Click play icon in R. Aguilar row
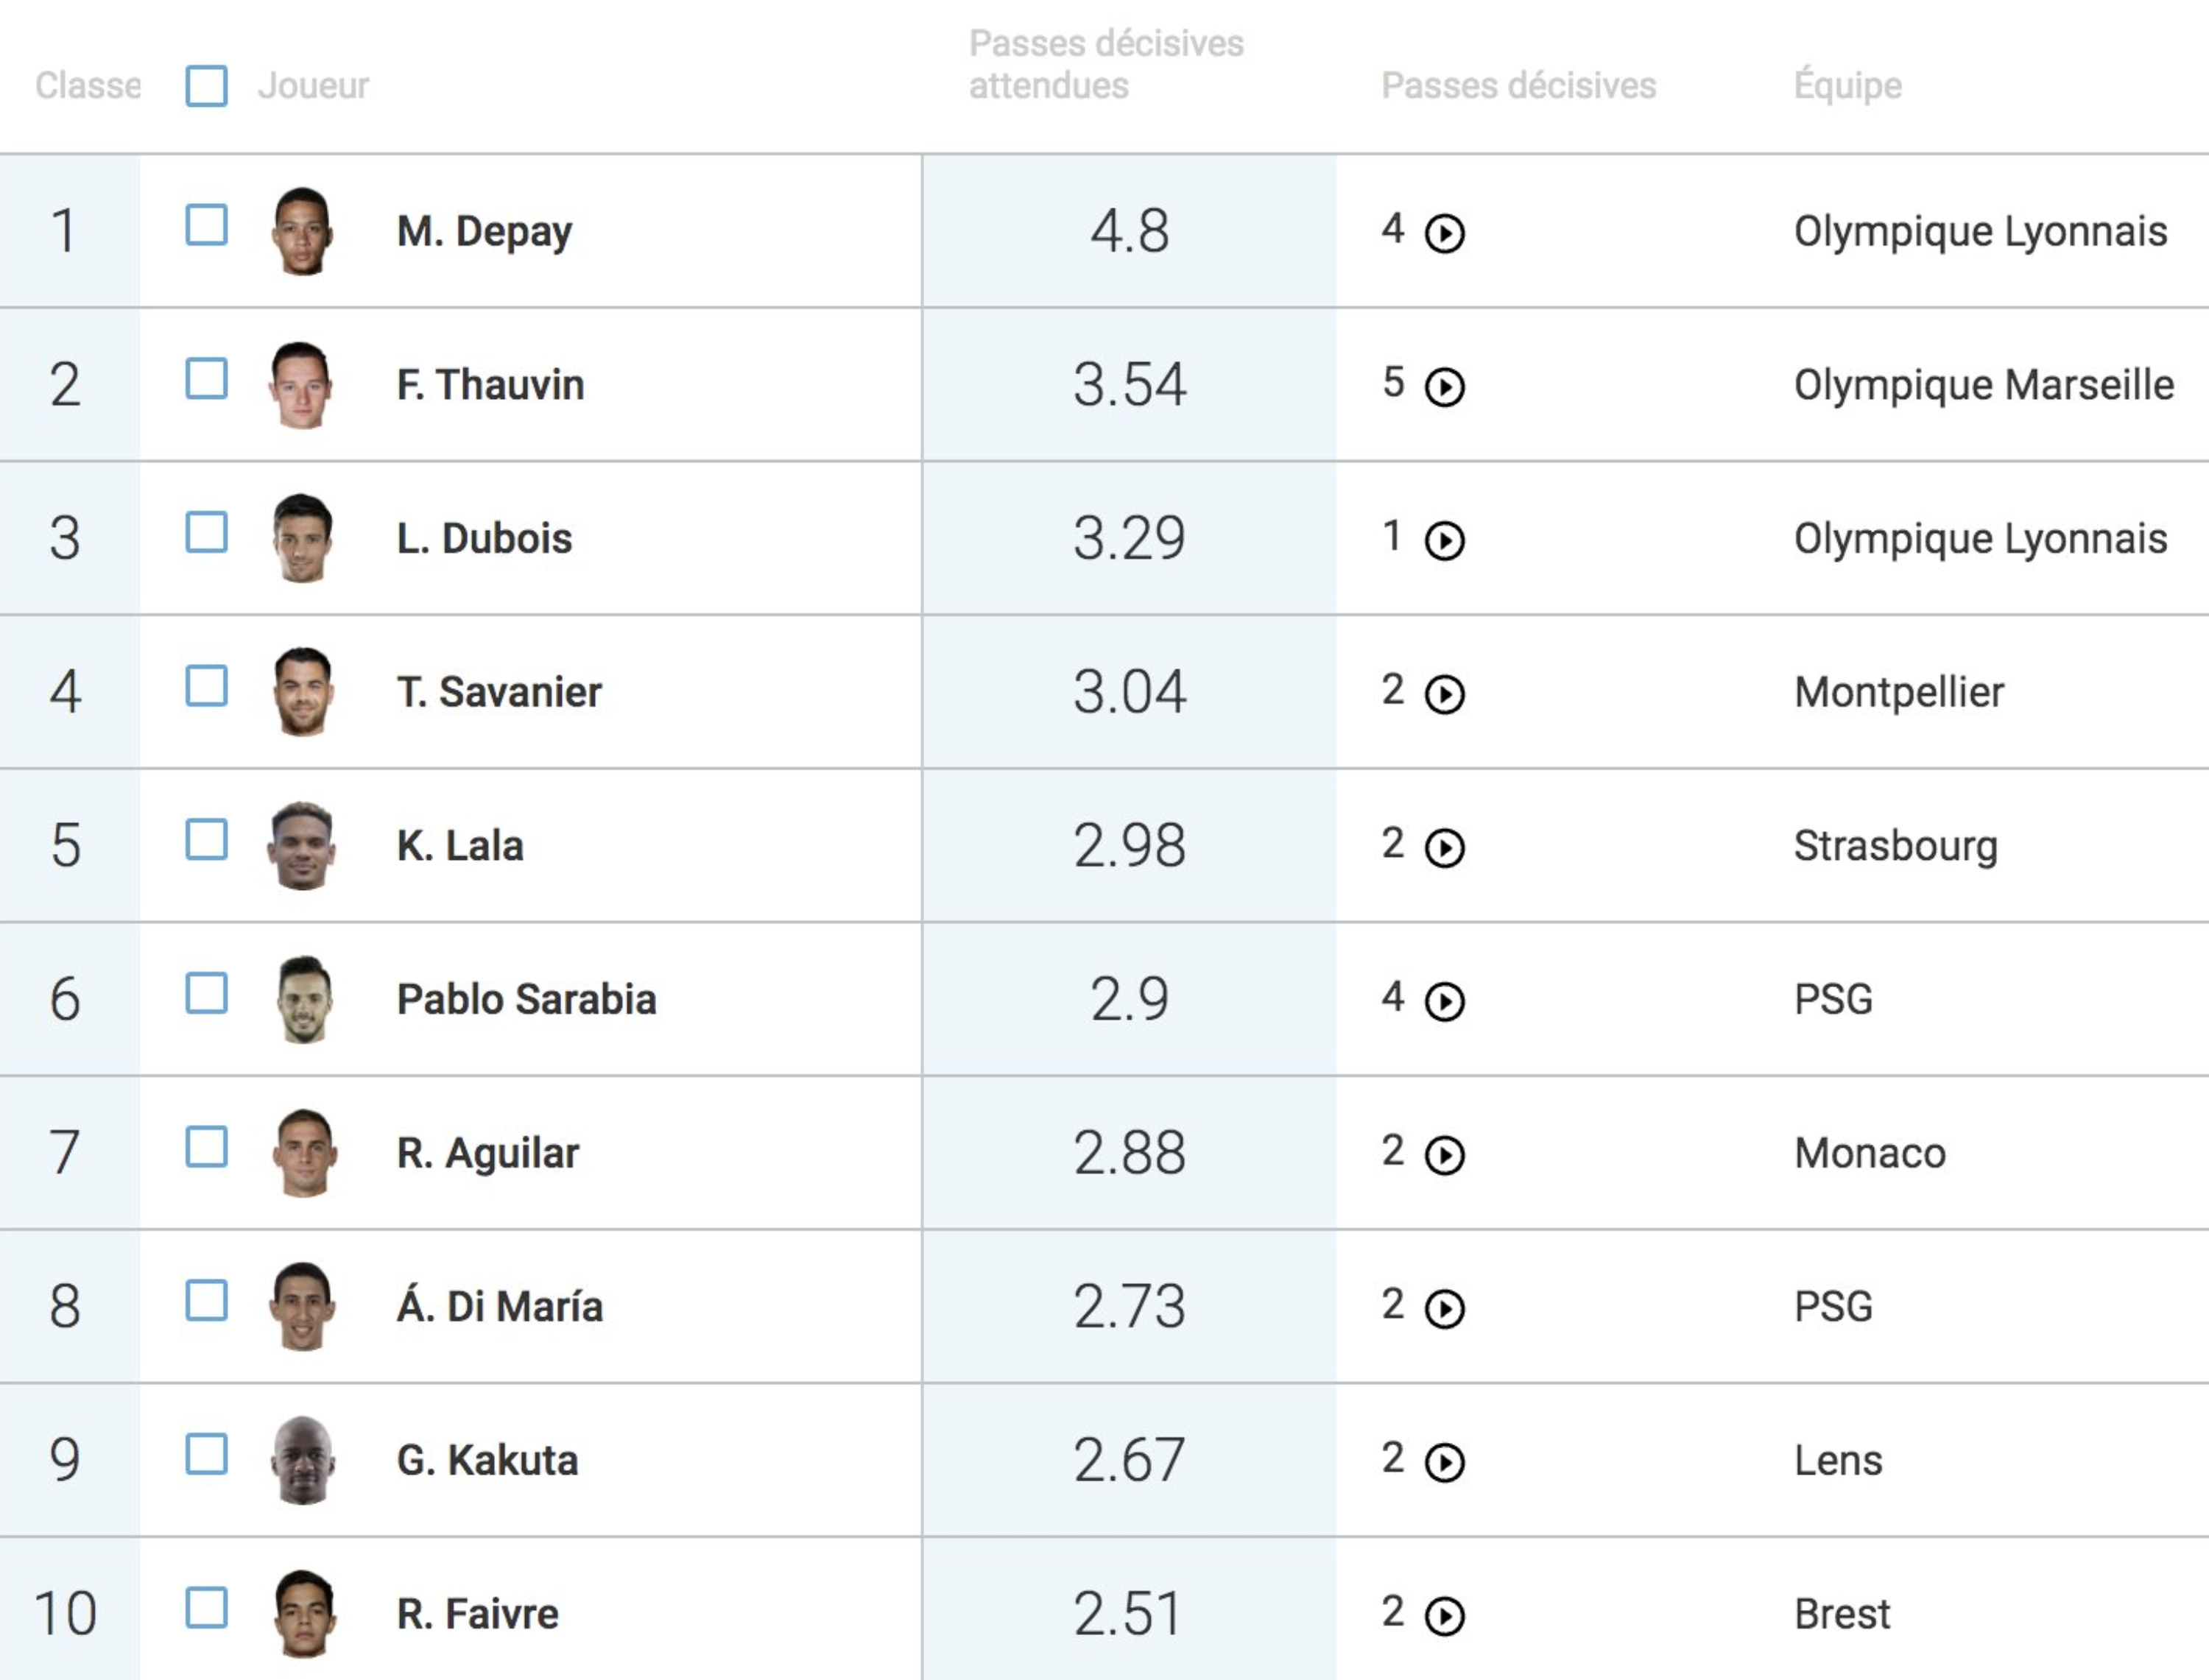 click(x=1444, y=1156)
